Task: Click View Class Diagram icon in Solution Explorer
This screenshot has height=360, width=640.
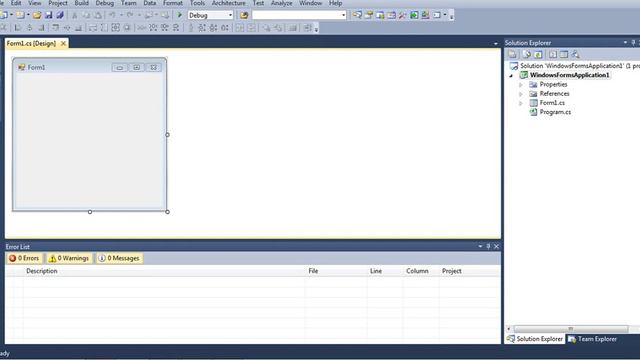Action: [x=575, y=54]
